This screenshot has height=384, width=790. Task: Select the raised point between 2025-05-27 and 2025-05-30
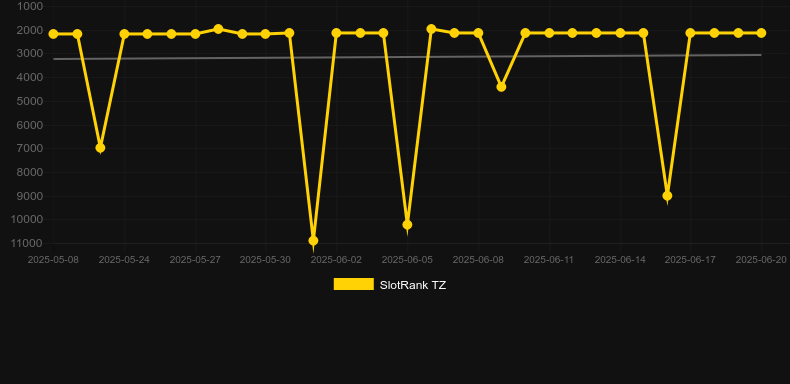click(218, 29)
